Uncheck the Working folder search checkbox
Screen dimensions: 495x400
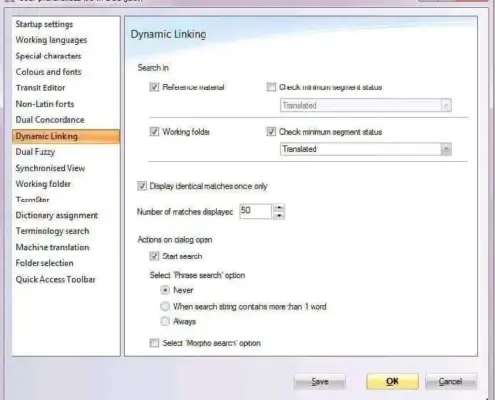point(154,132)
